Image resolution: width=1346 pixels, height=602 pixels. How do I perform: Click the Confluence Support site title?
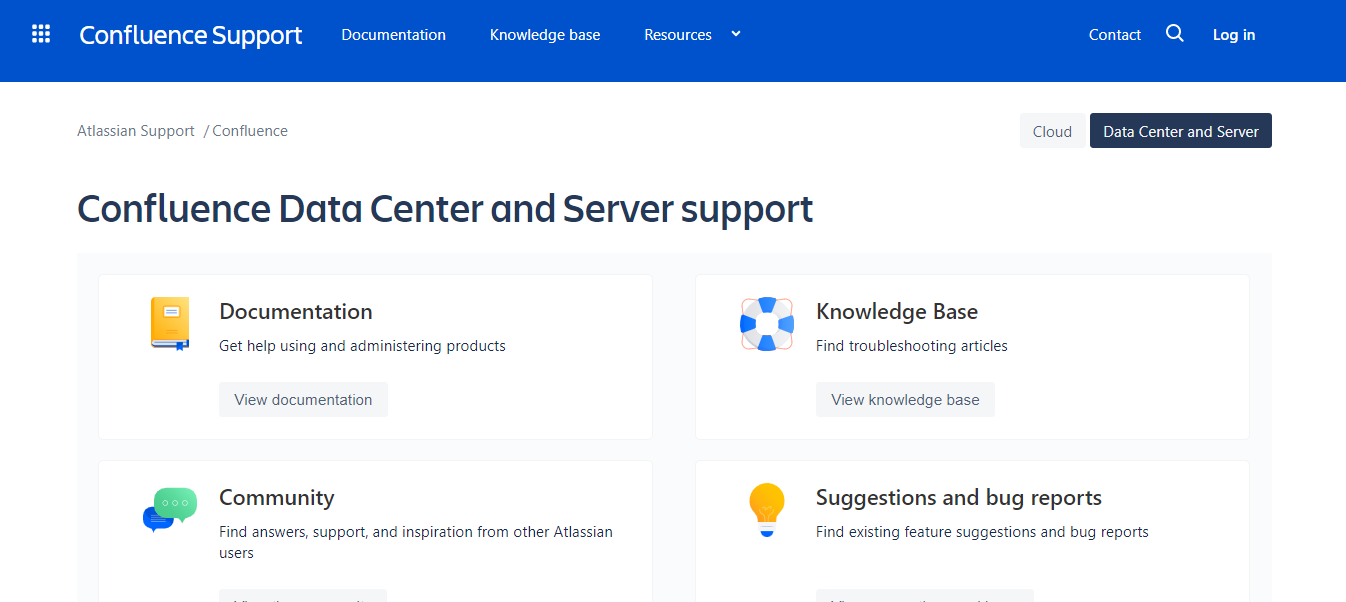pyautogui.click(x=191, y=35)
